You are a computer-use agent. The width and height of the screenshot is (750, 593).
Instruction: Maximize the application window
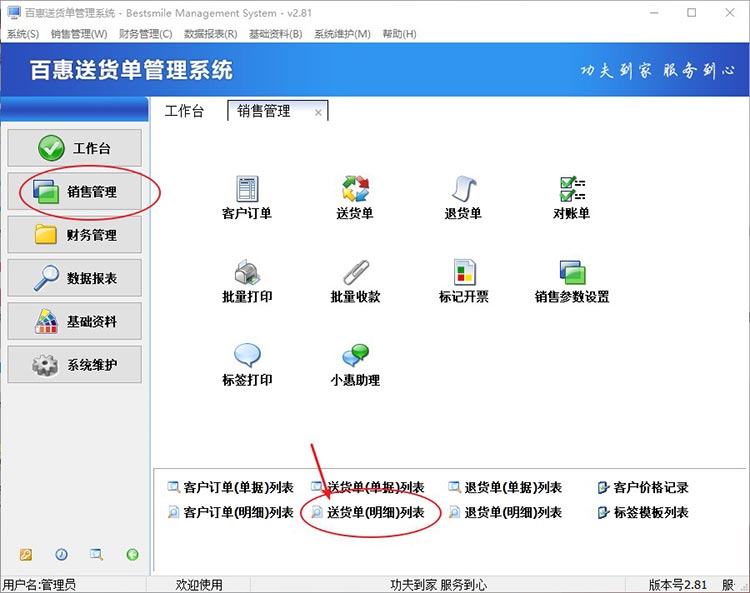coord(692,12)
